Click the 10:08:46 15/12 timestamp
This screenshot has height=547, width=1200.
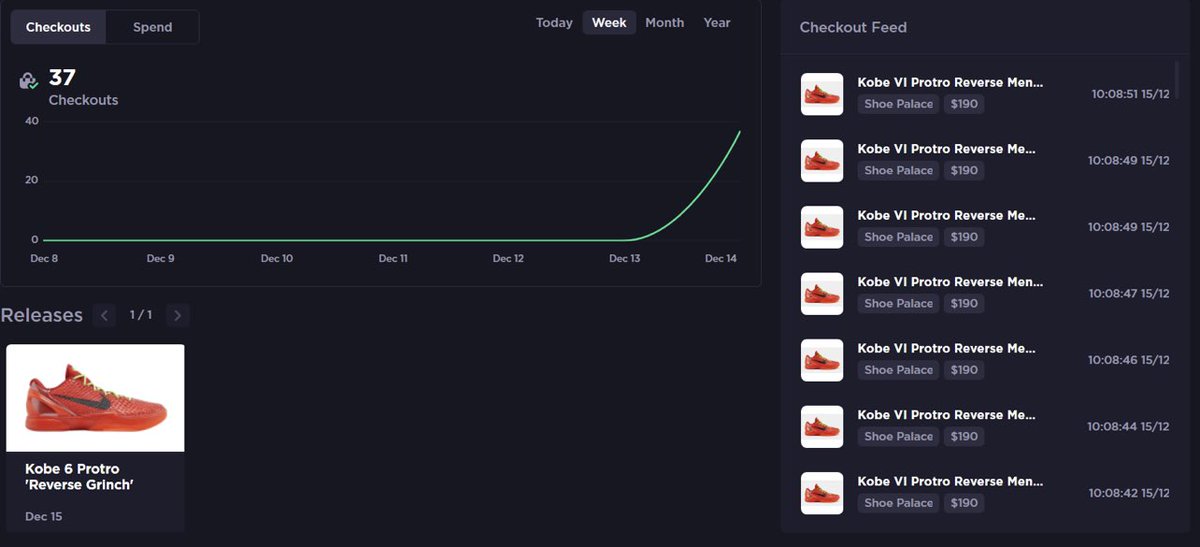click(1129, 360)
